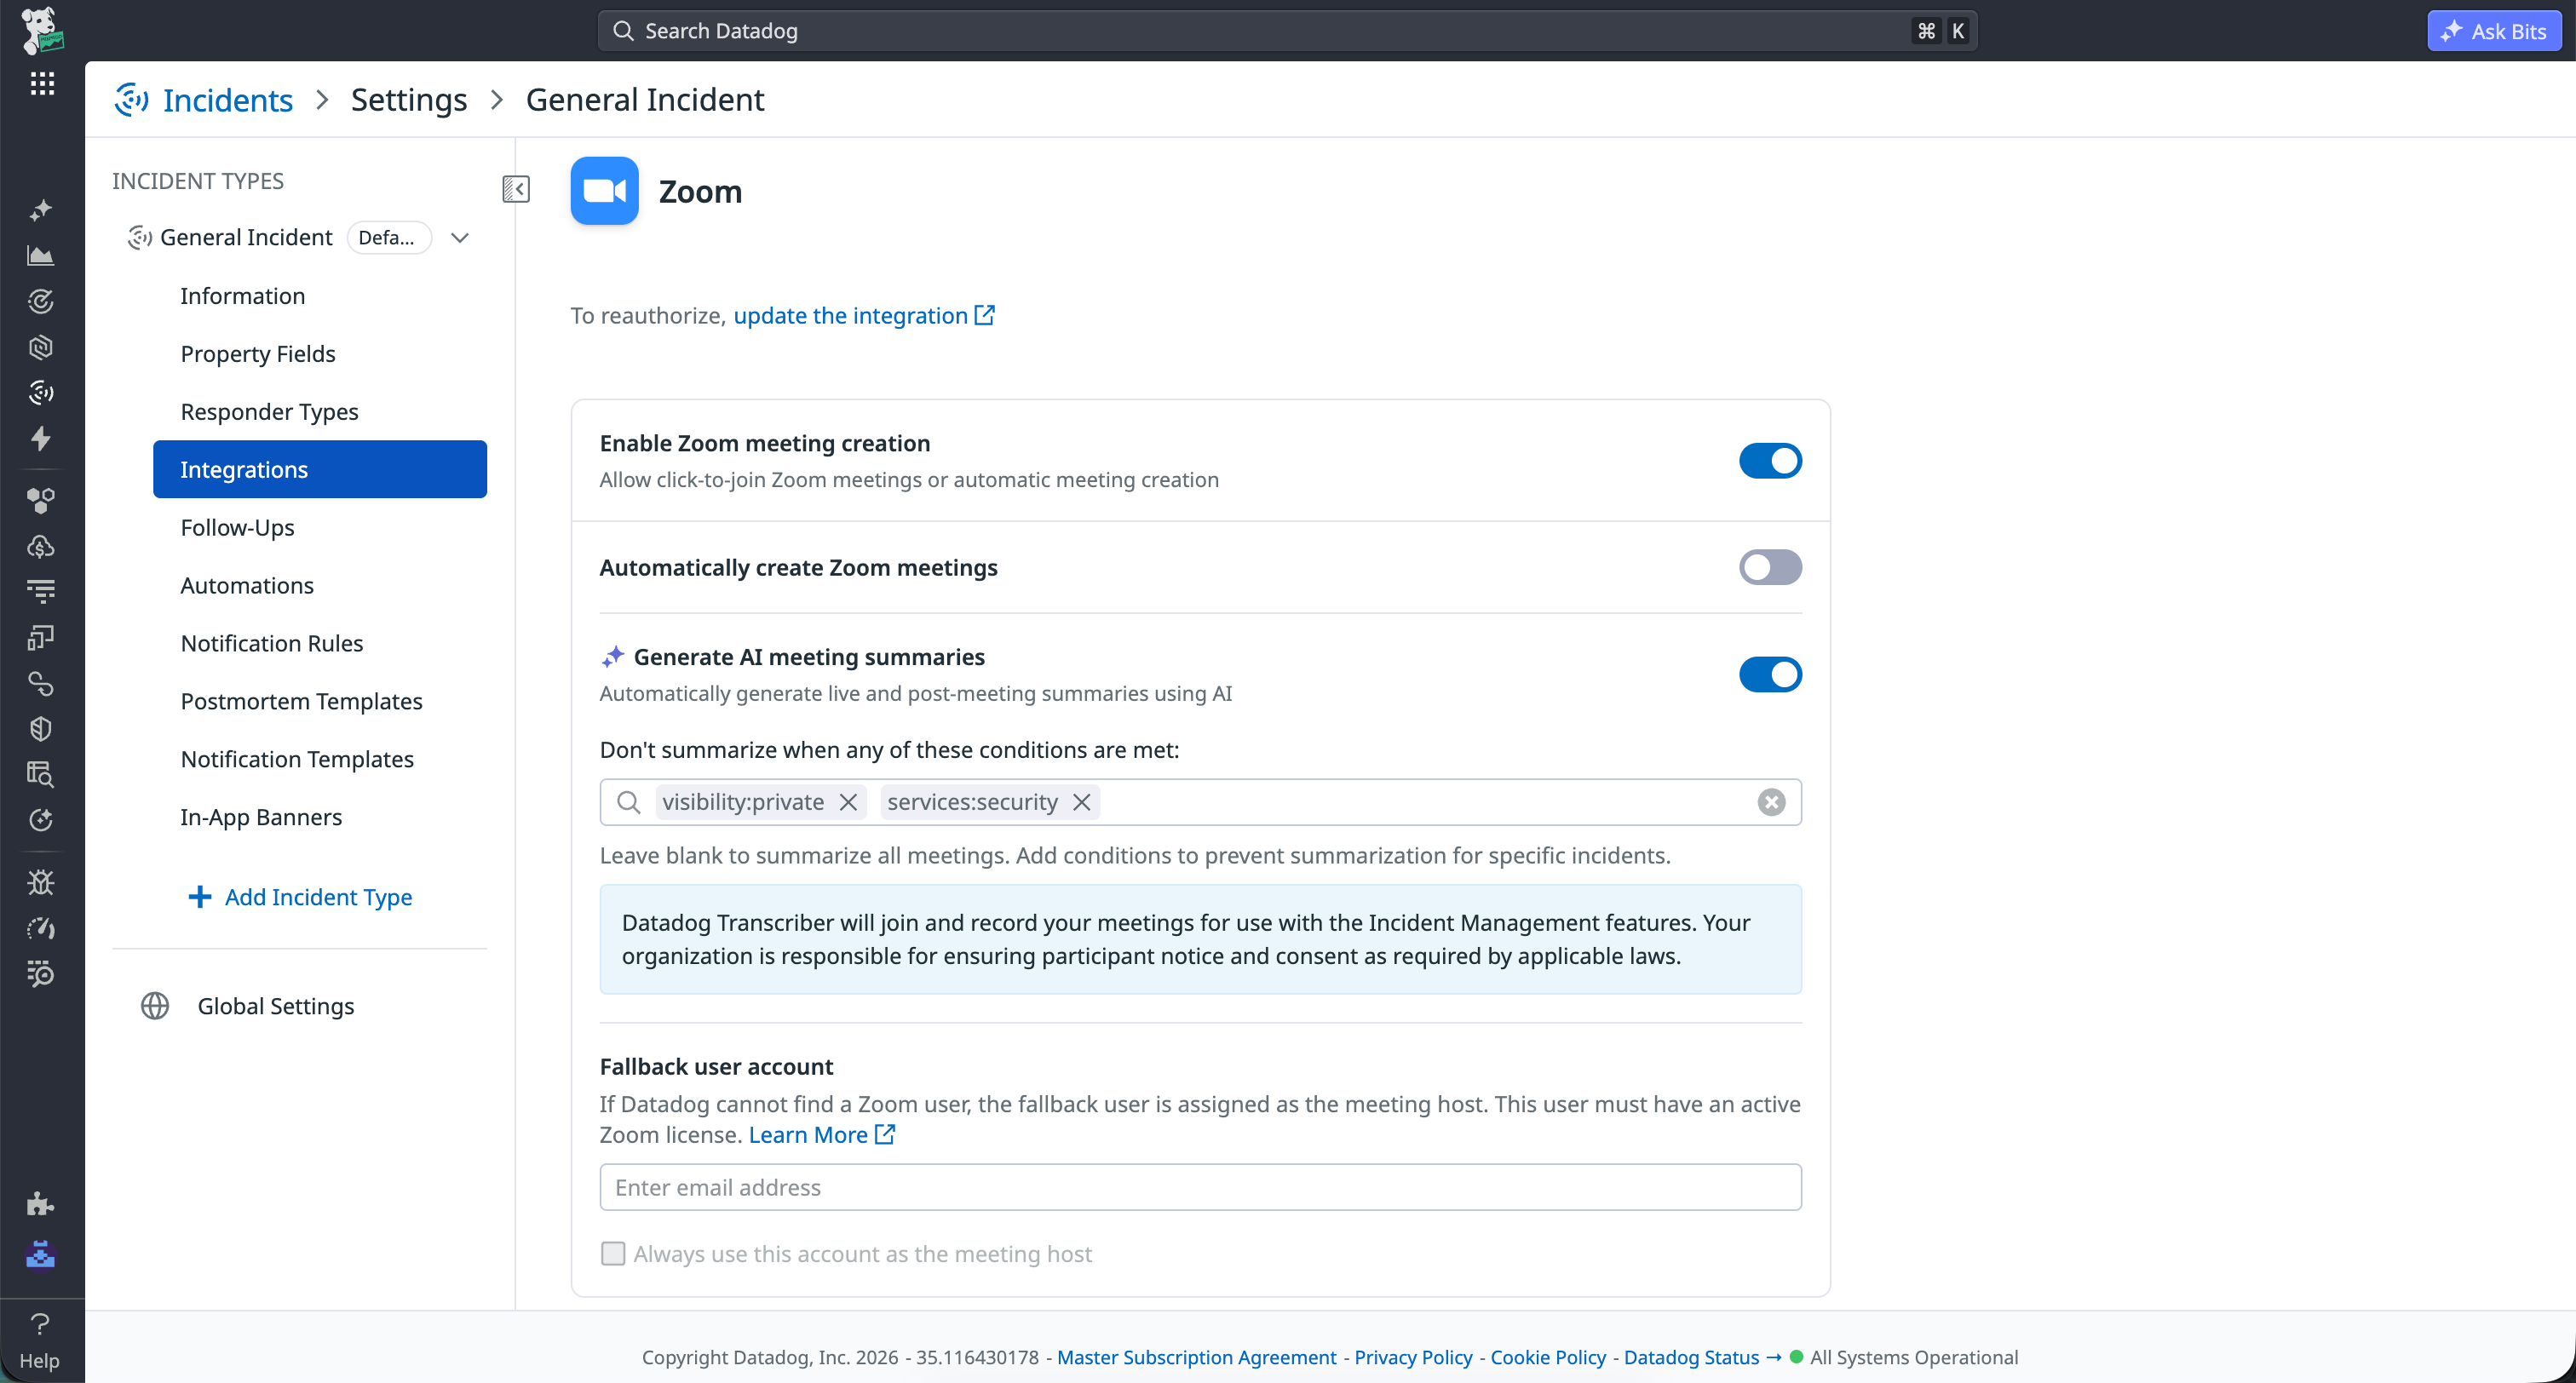This screenshot has height=1383, width=2576.
Task: Open the sparkle AI icon in sidebar
Action: [x=41, y=210]
